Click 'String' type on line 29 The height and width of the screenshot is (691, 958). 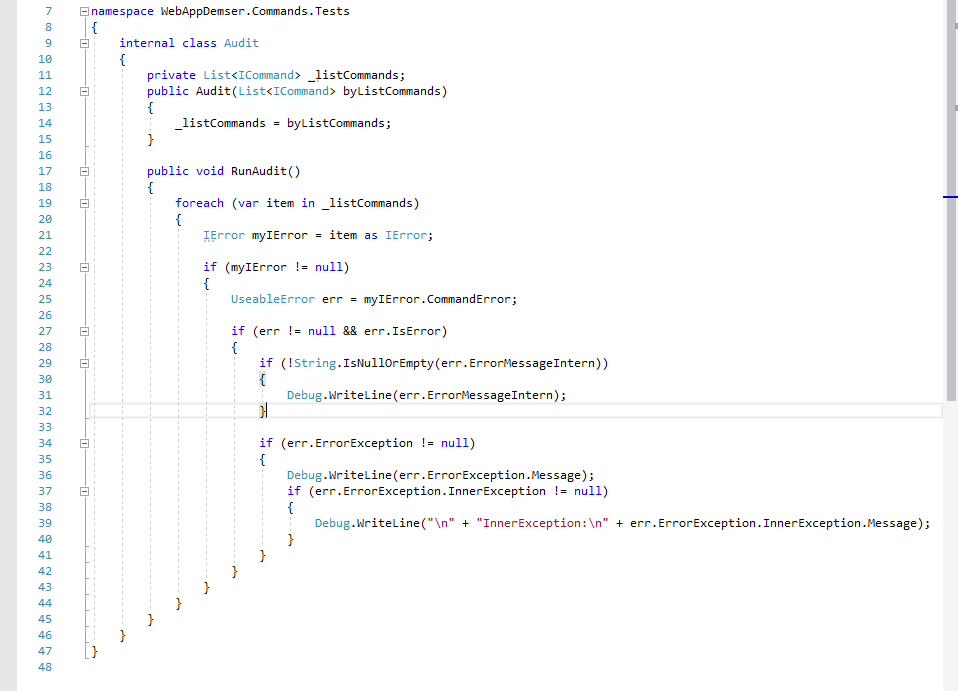point(315,364)
